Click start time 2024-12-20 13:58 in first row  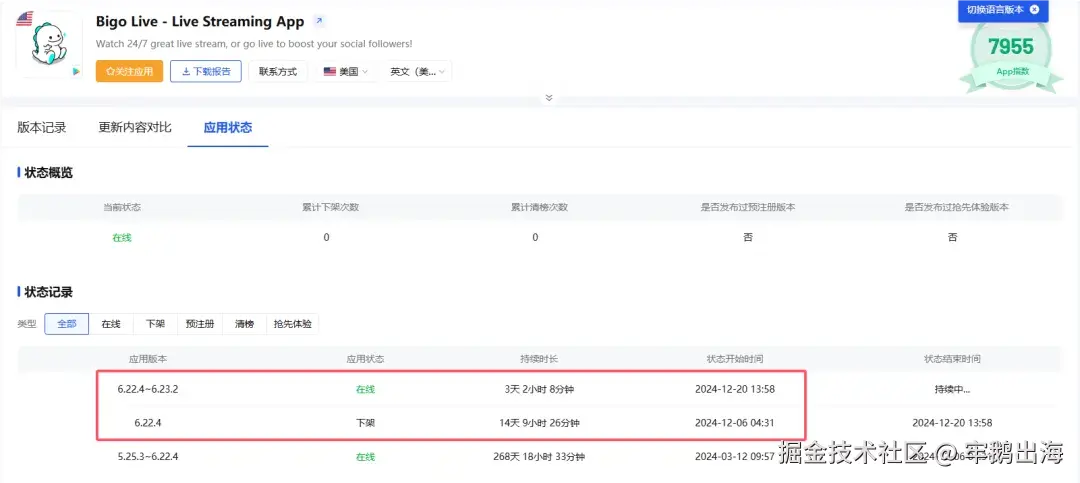pyautogui.click(x=735, y=389)
